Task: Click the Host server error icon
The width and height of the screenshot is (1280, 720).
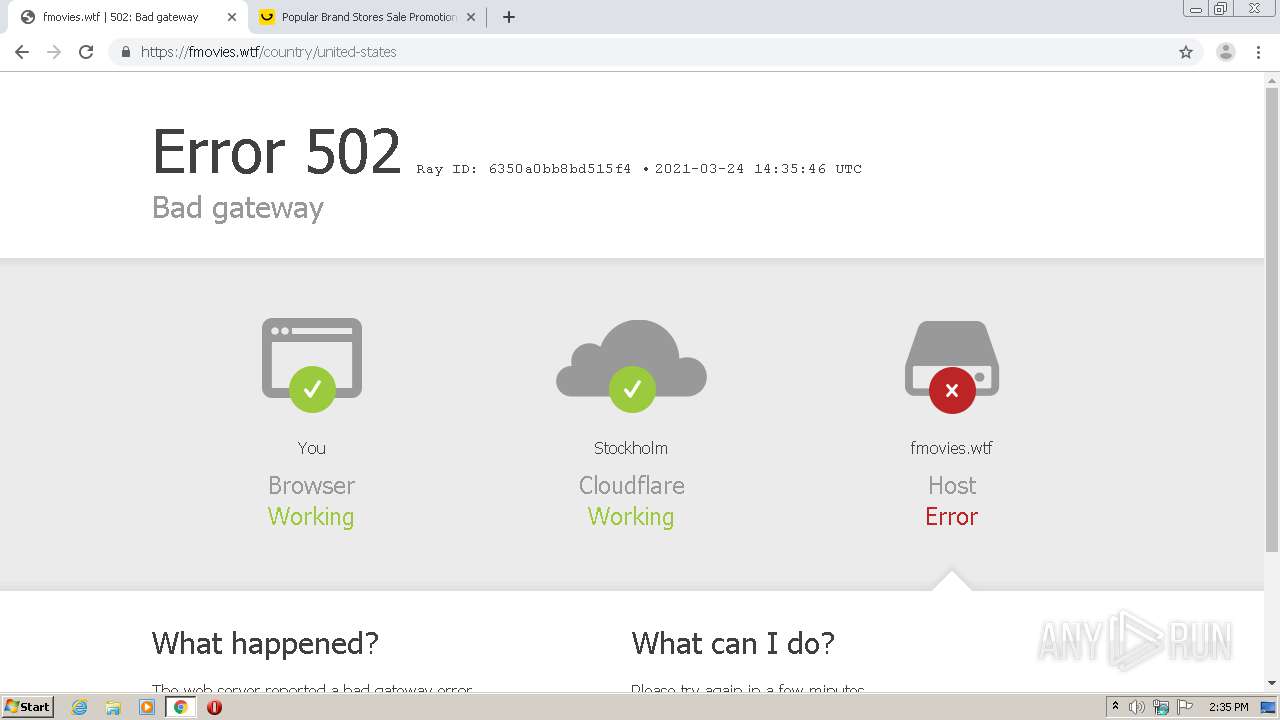Action: [x=952, y=366]
